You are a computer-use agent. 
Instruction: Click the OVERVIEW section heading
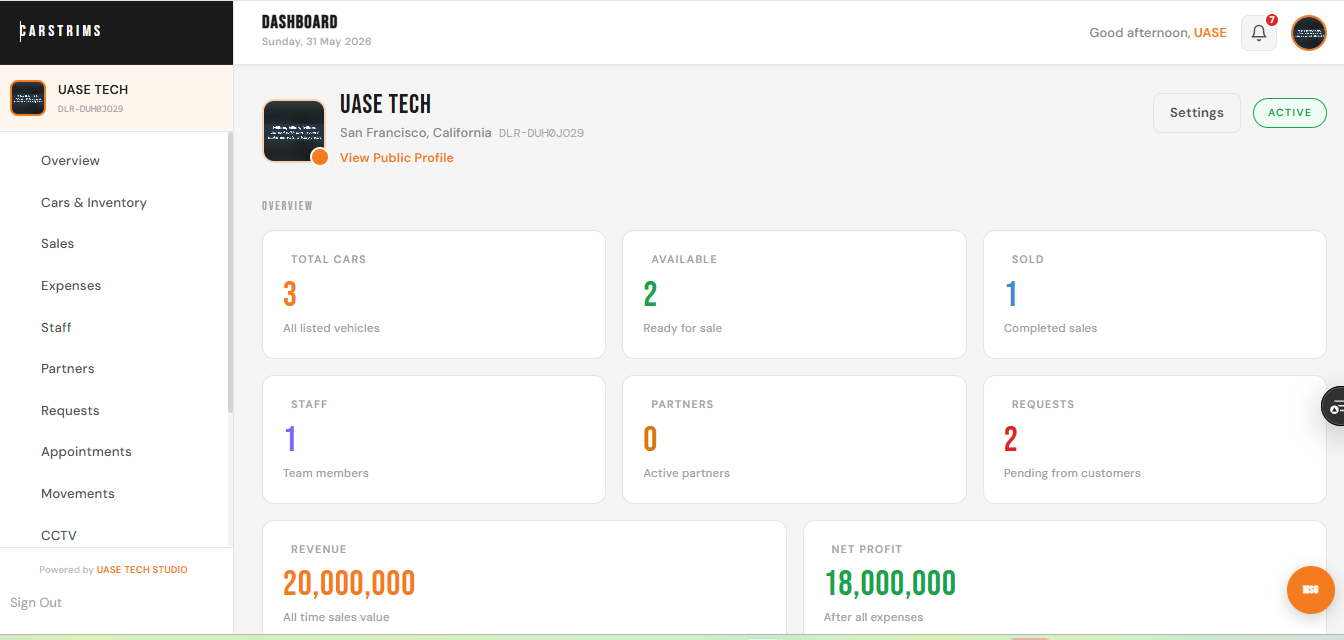click(287, 206)
